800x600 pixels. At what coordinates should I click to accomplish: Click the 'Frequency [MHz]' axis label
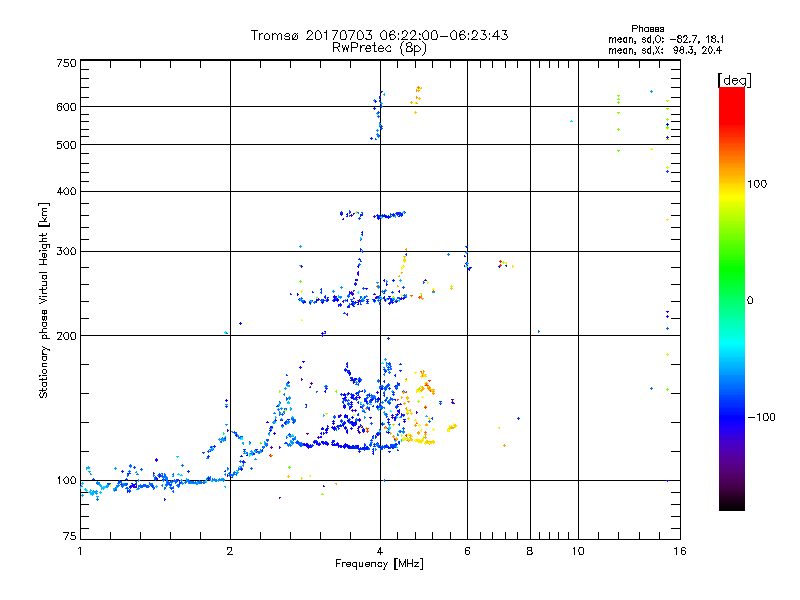click(x=379, y=564)
